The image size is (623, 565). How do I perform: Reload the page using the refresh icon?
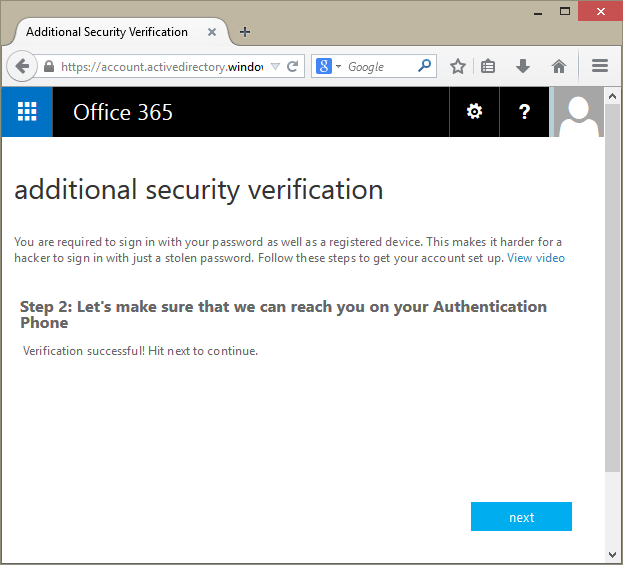293,67
